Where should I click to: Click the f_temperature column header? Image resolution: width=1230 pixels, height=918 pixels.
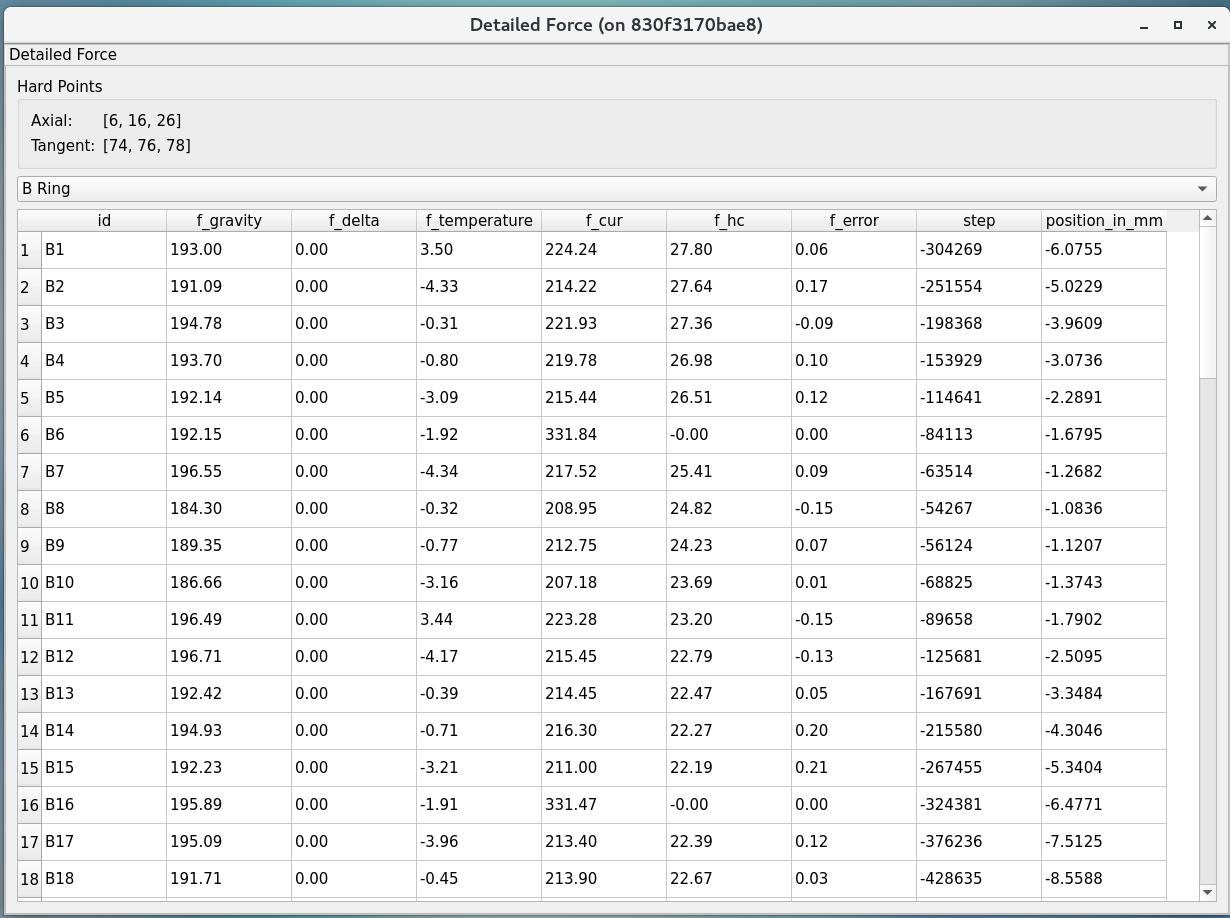pyautogui.click(x=479, y=221)
